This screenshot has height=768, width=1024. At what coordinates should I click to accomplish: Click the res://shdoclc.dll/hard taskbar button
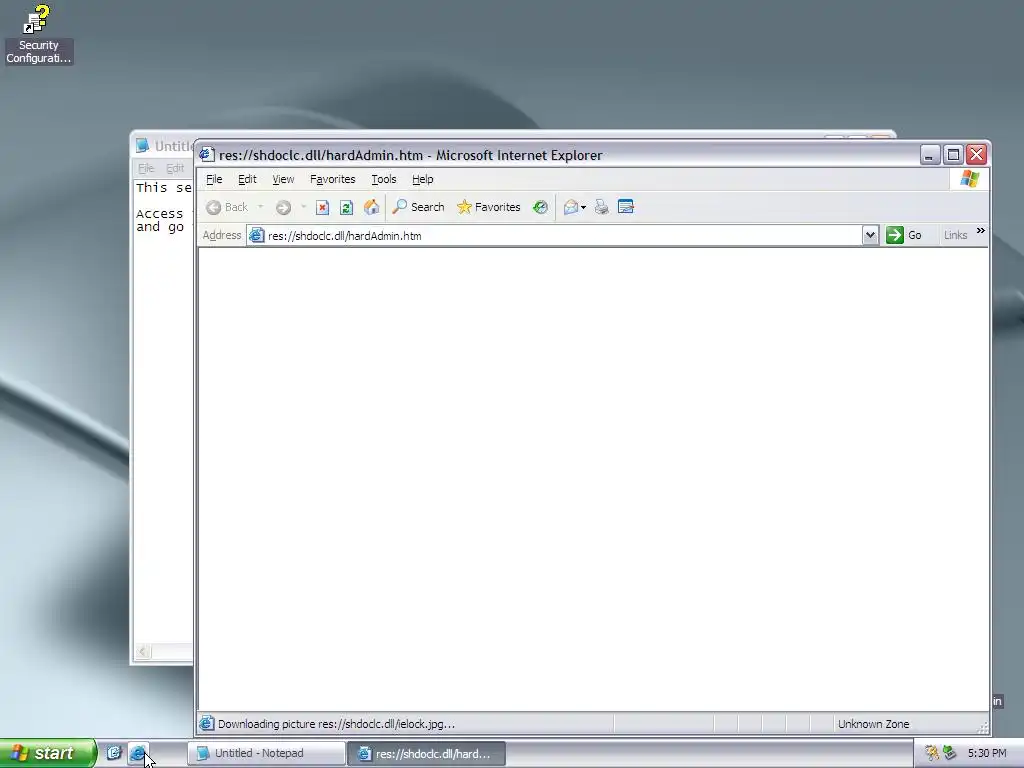pyautogui.click(x=426, y=753)
